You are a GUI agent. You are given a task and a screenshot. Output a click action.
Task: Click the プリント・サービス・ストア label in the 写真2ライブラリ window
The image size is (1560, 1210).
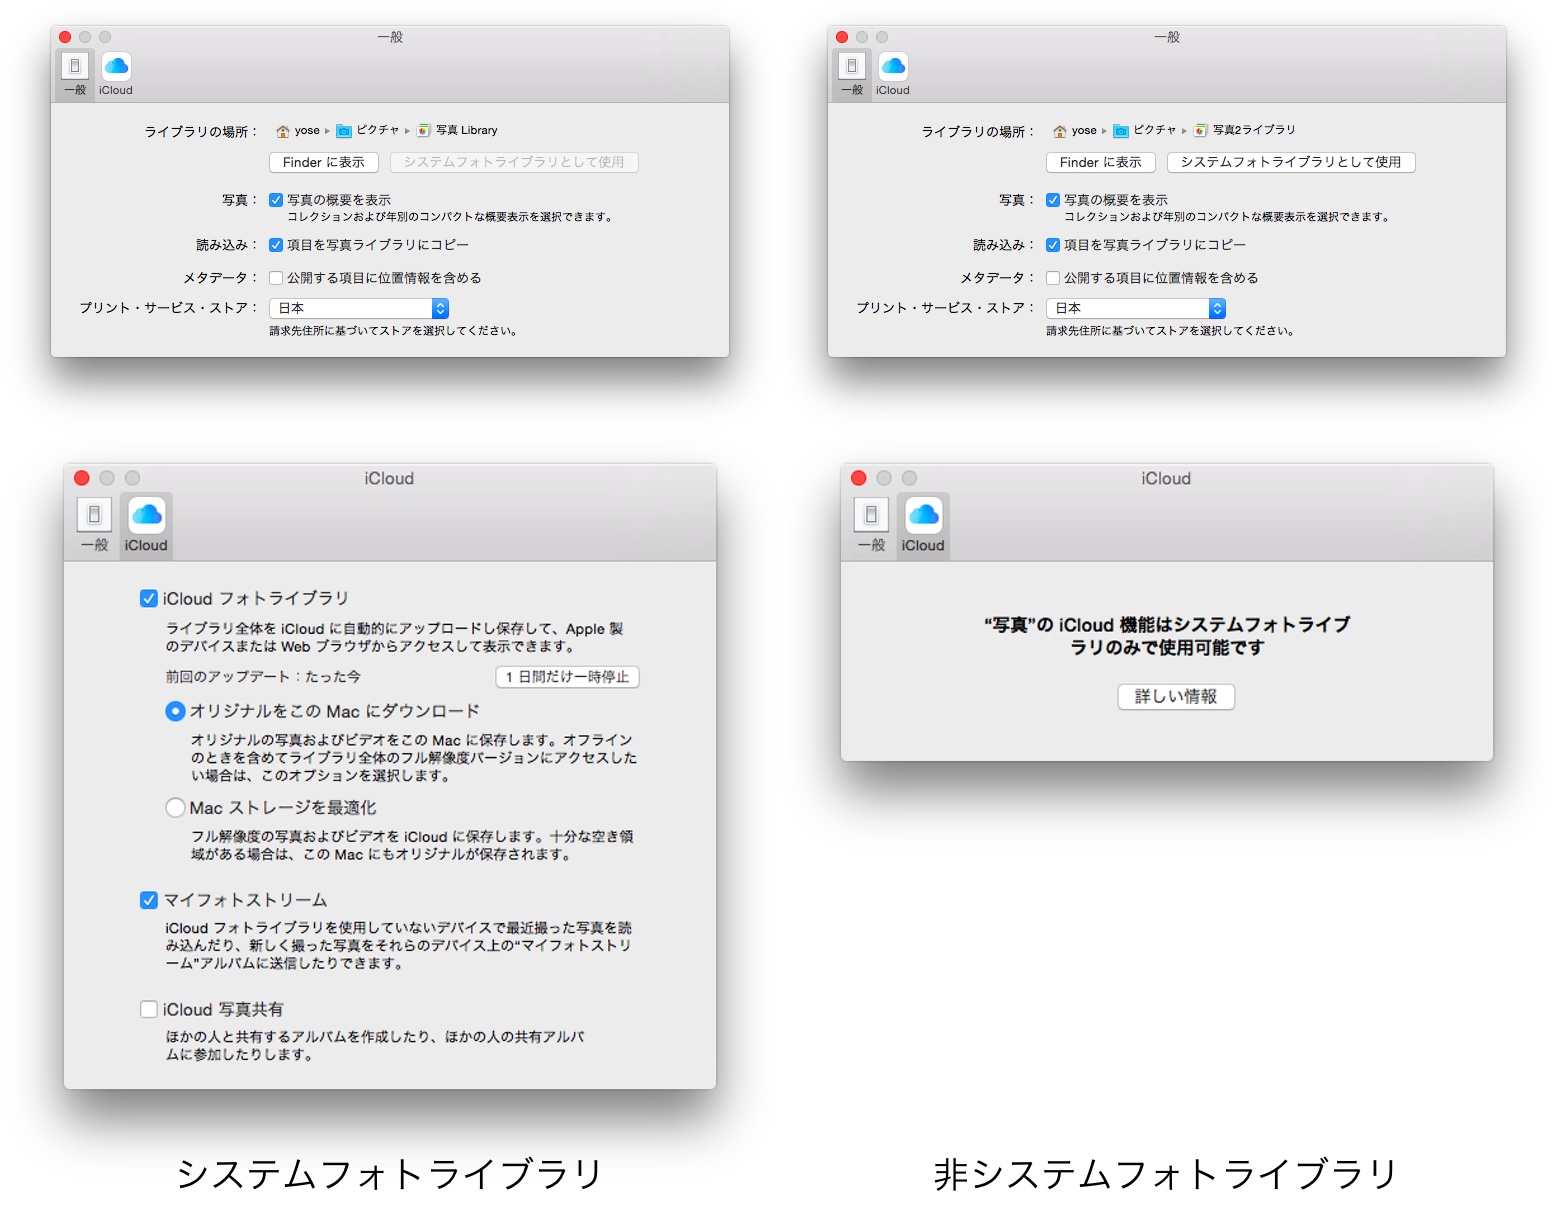(946, 308)
